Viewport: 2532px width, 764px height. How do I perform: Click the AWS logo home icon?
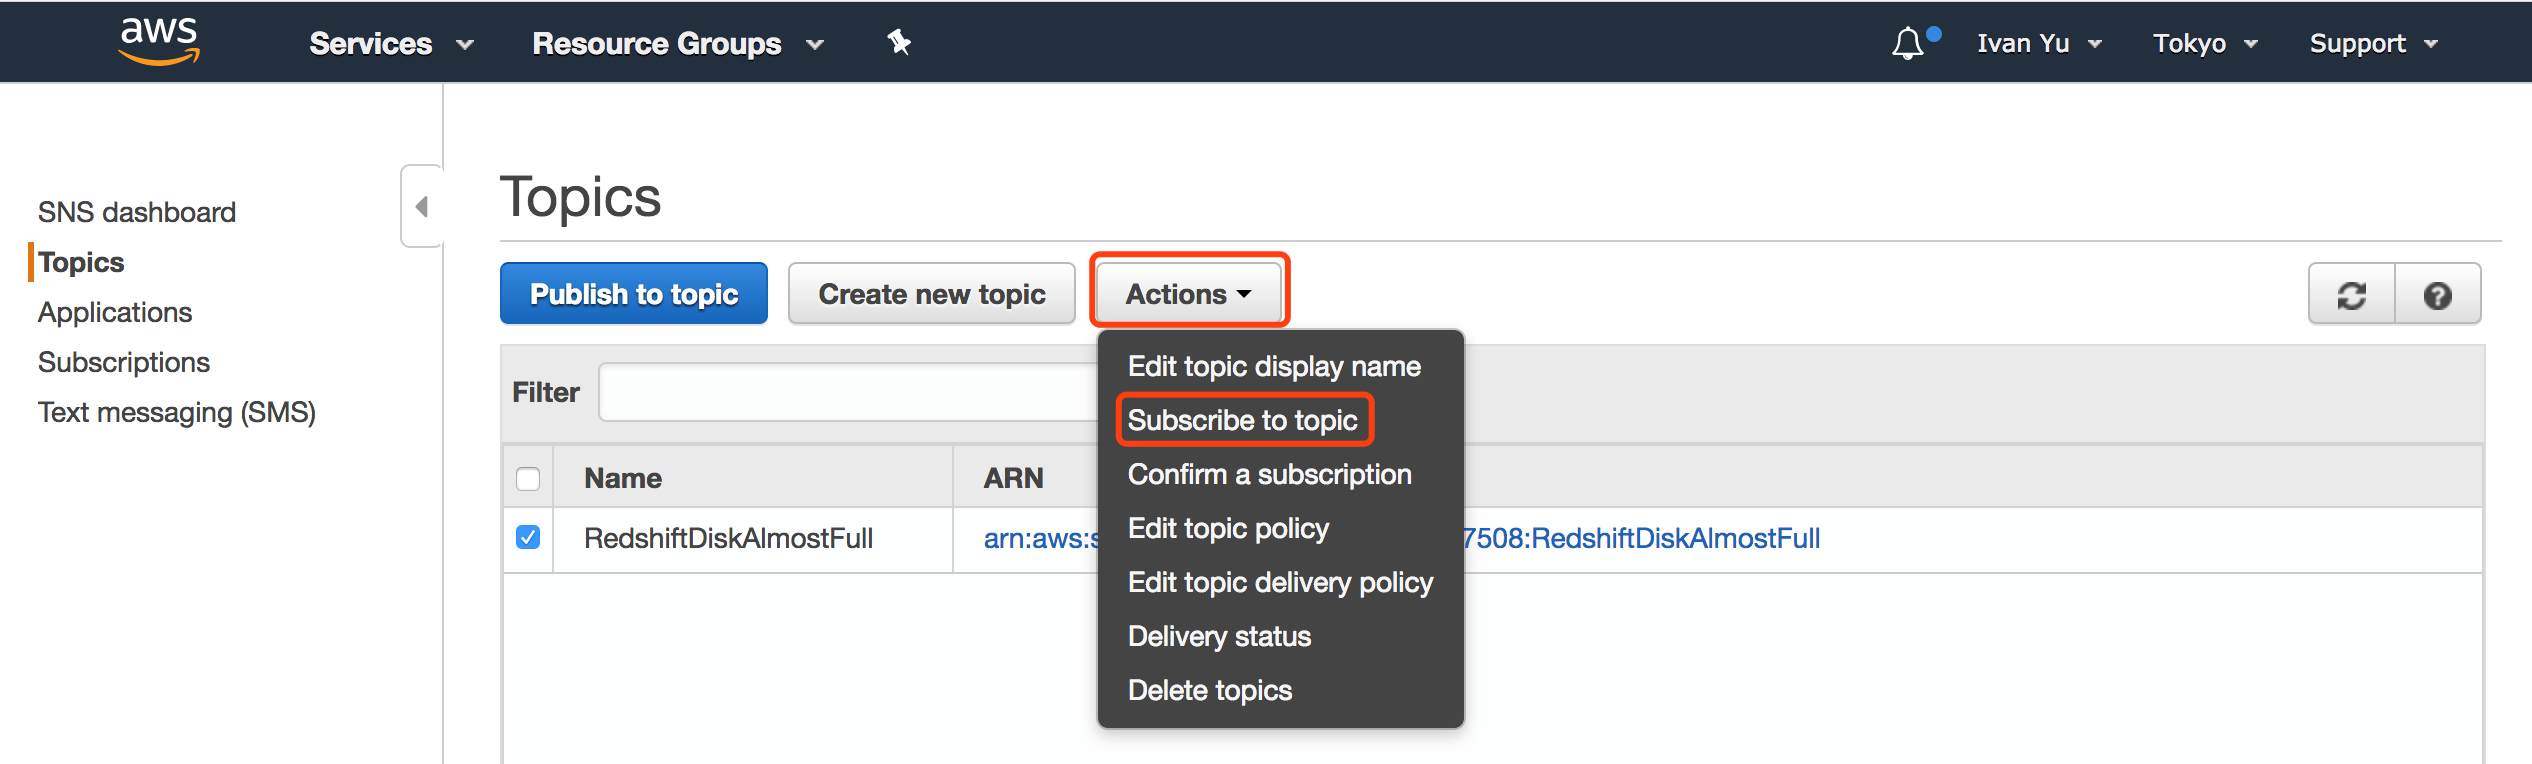click(x=159, y=42)
